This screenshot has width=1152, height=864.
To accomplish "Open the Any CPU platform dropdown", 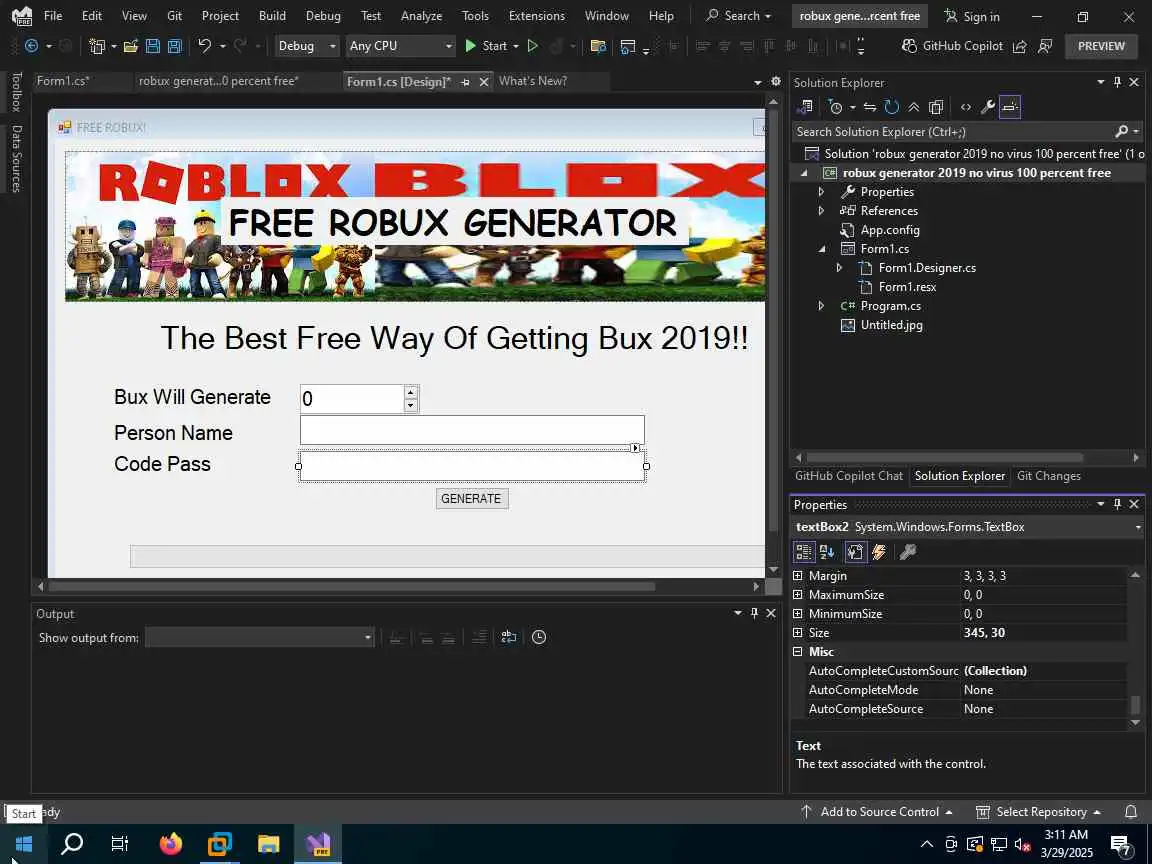I will point(400,46).
